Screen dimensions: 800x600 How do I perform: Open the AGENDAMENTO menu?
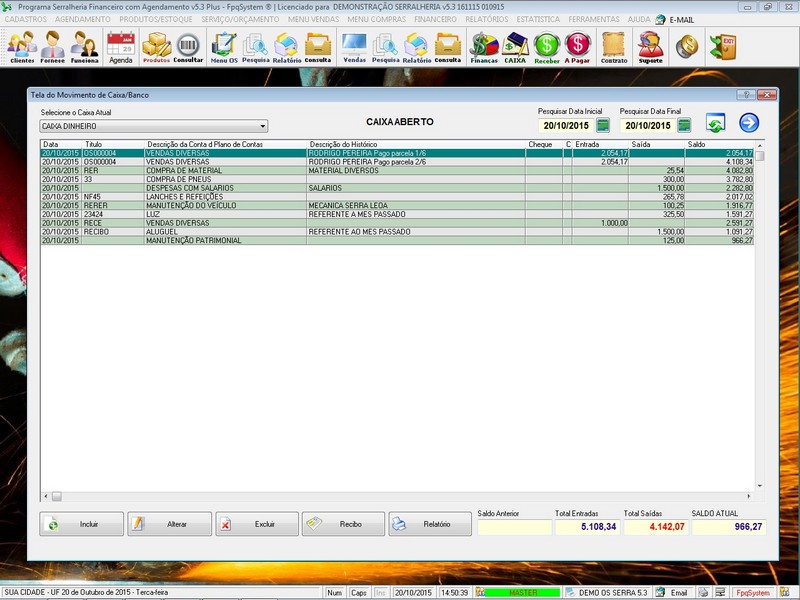(83, 19)
